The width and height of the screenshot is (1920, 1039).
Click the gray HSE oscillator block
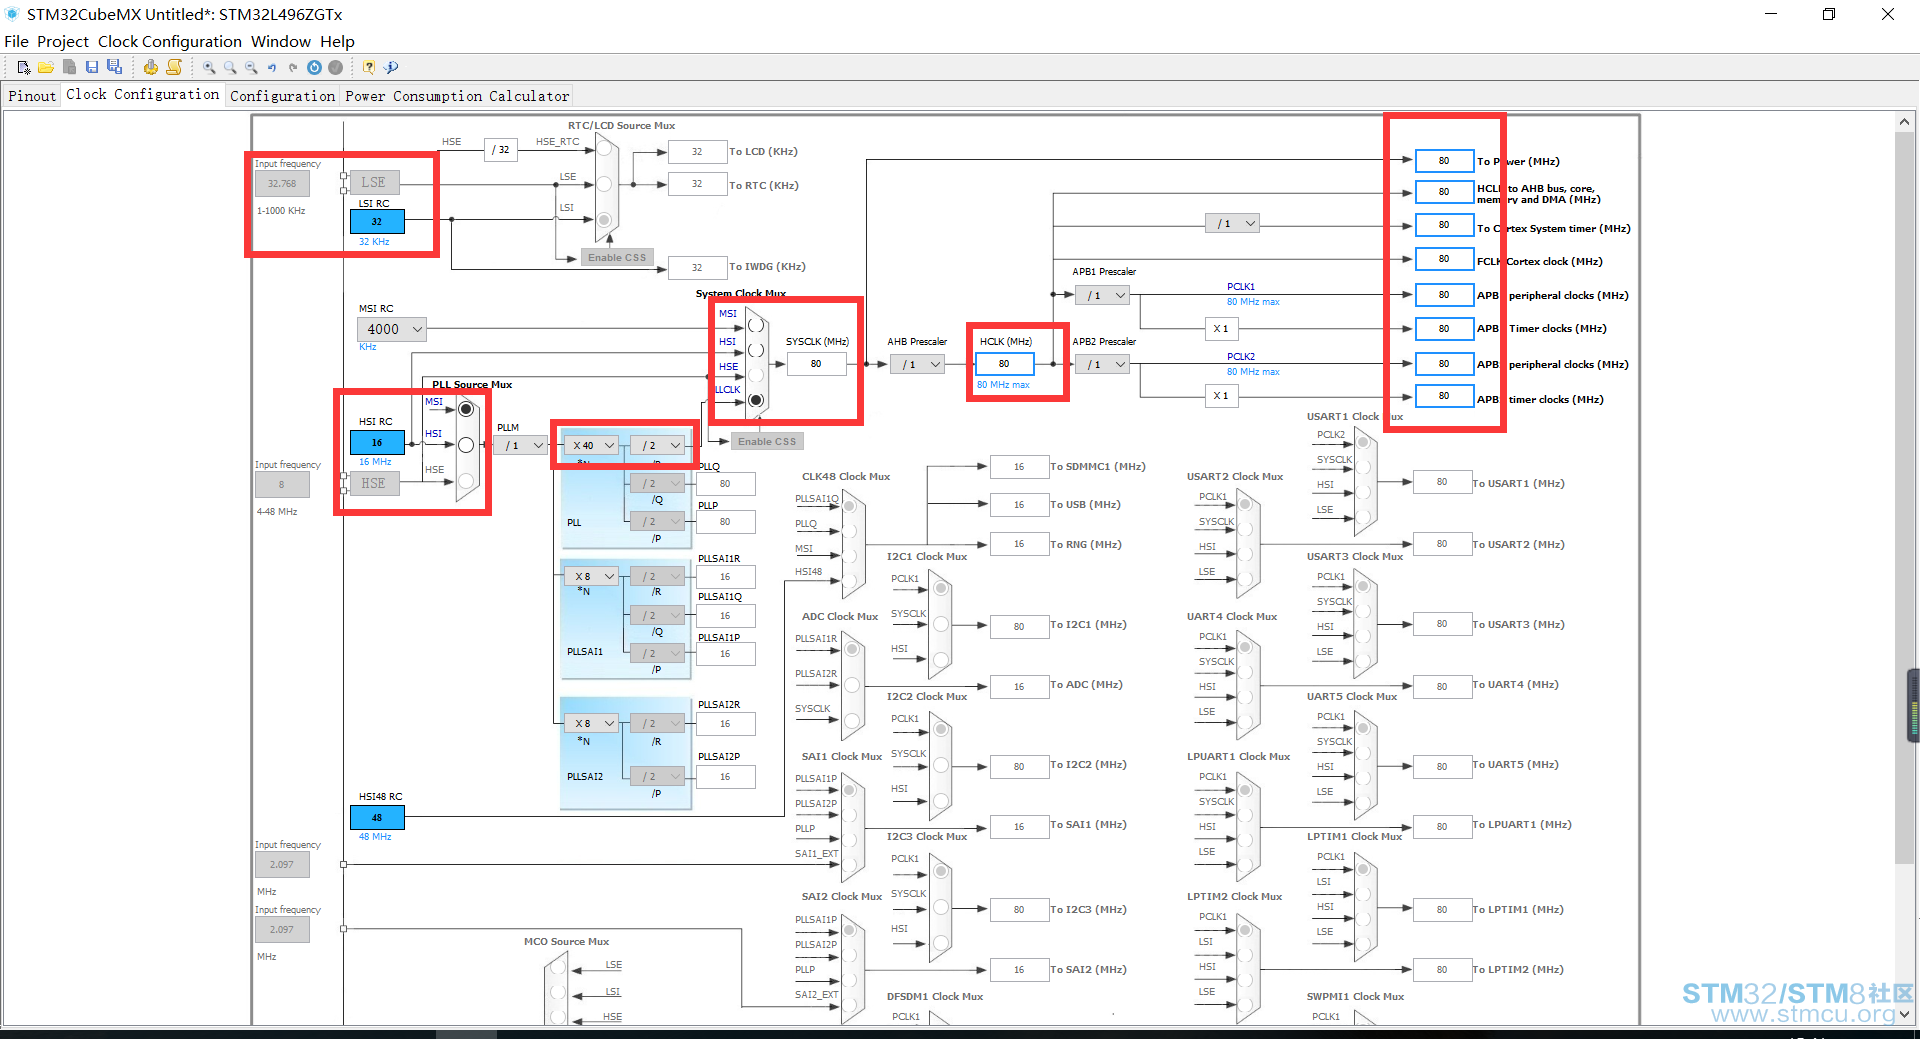[x=374, y=483]
